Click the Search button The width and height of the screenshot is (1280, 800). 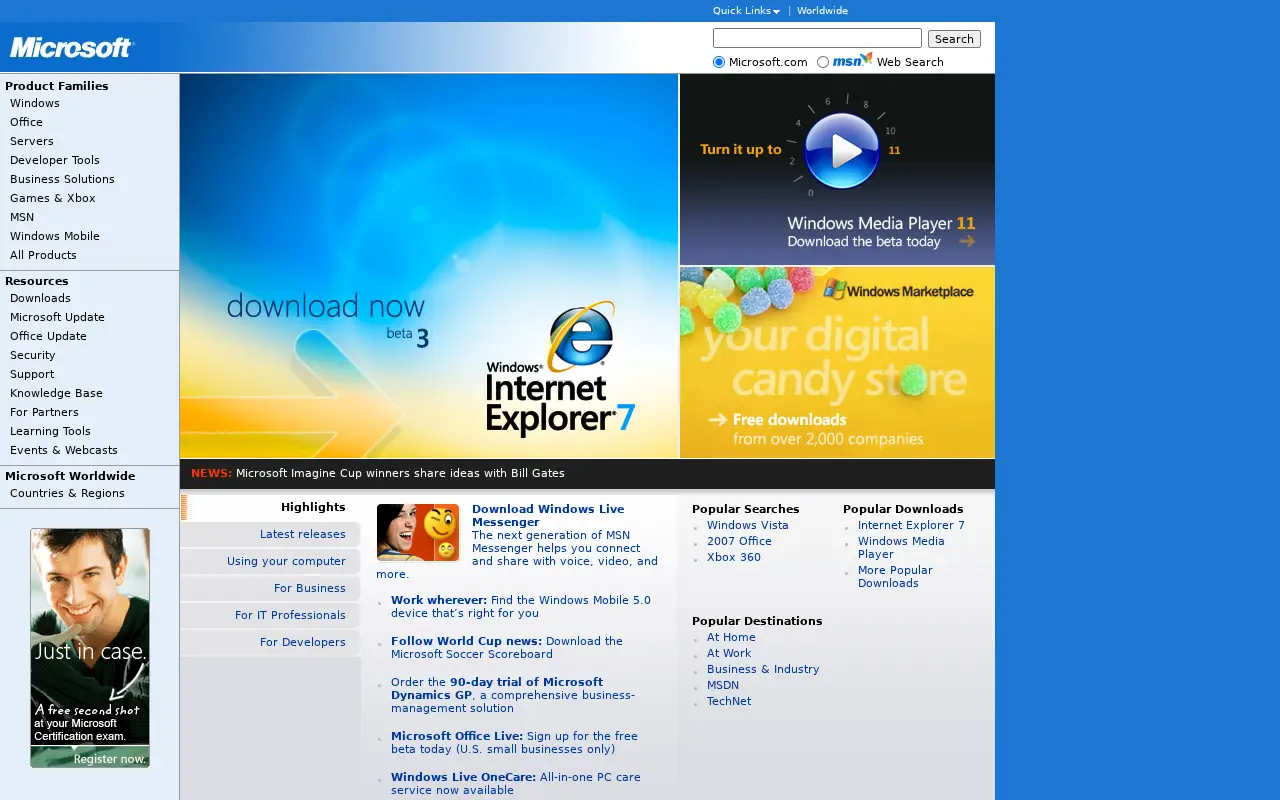[954, 39]
